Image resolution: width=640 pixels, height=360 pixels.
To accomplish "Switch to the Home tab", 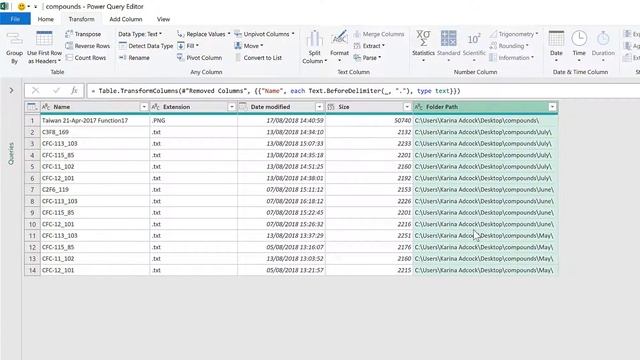I will click(x=46, y=19).
